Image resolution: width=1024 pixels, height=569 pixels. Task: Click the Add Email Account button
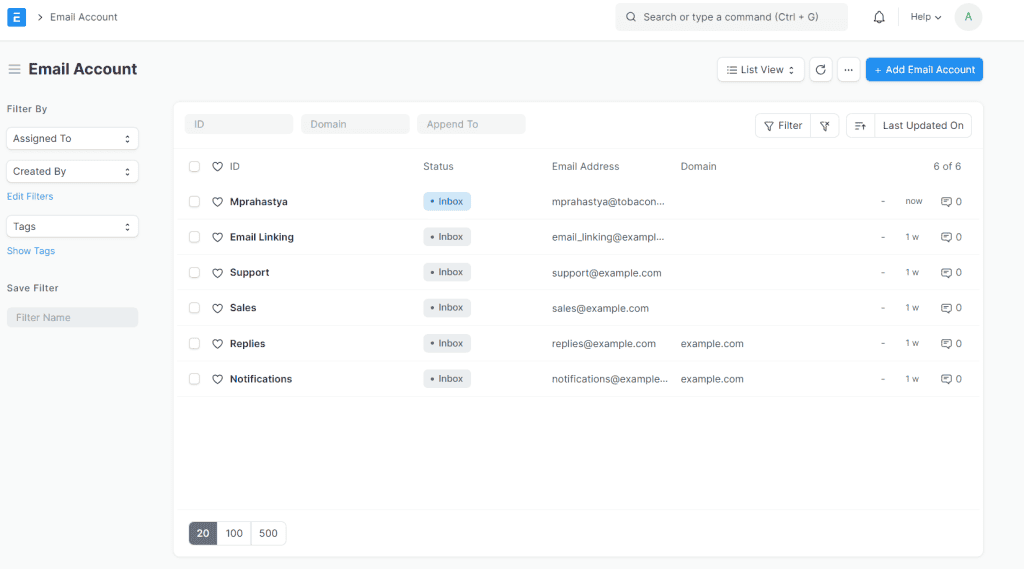[924, 70]
